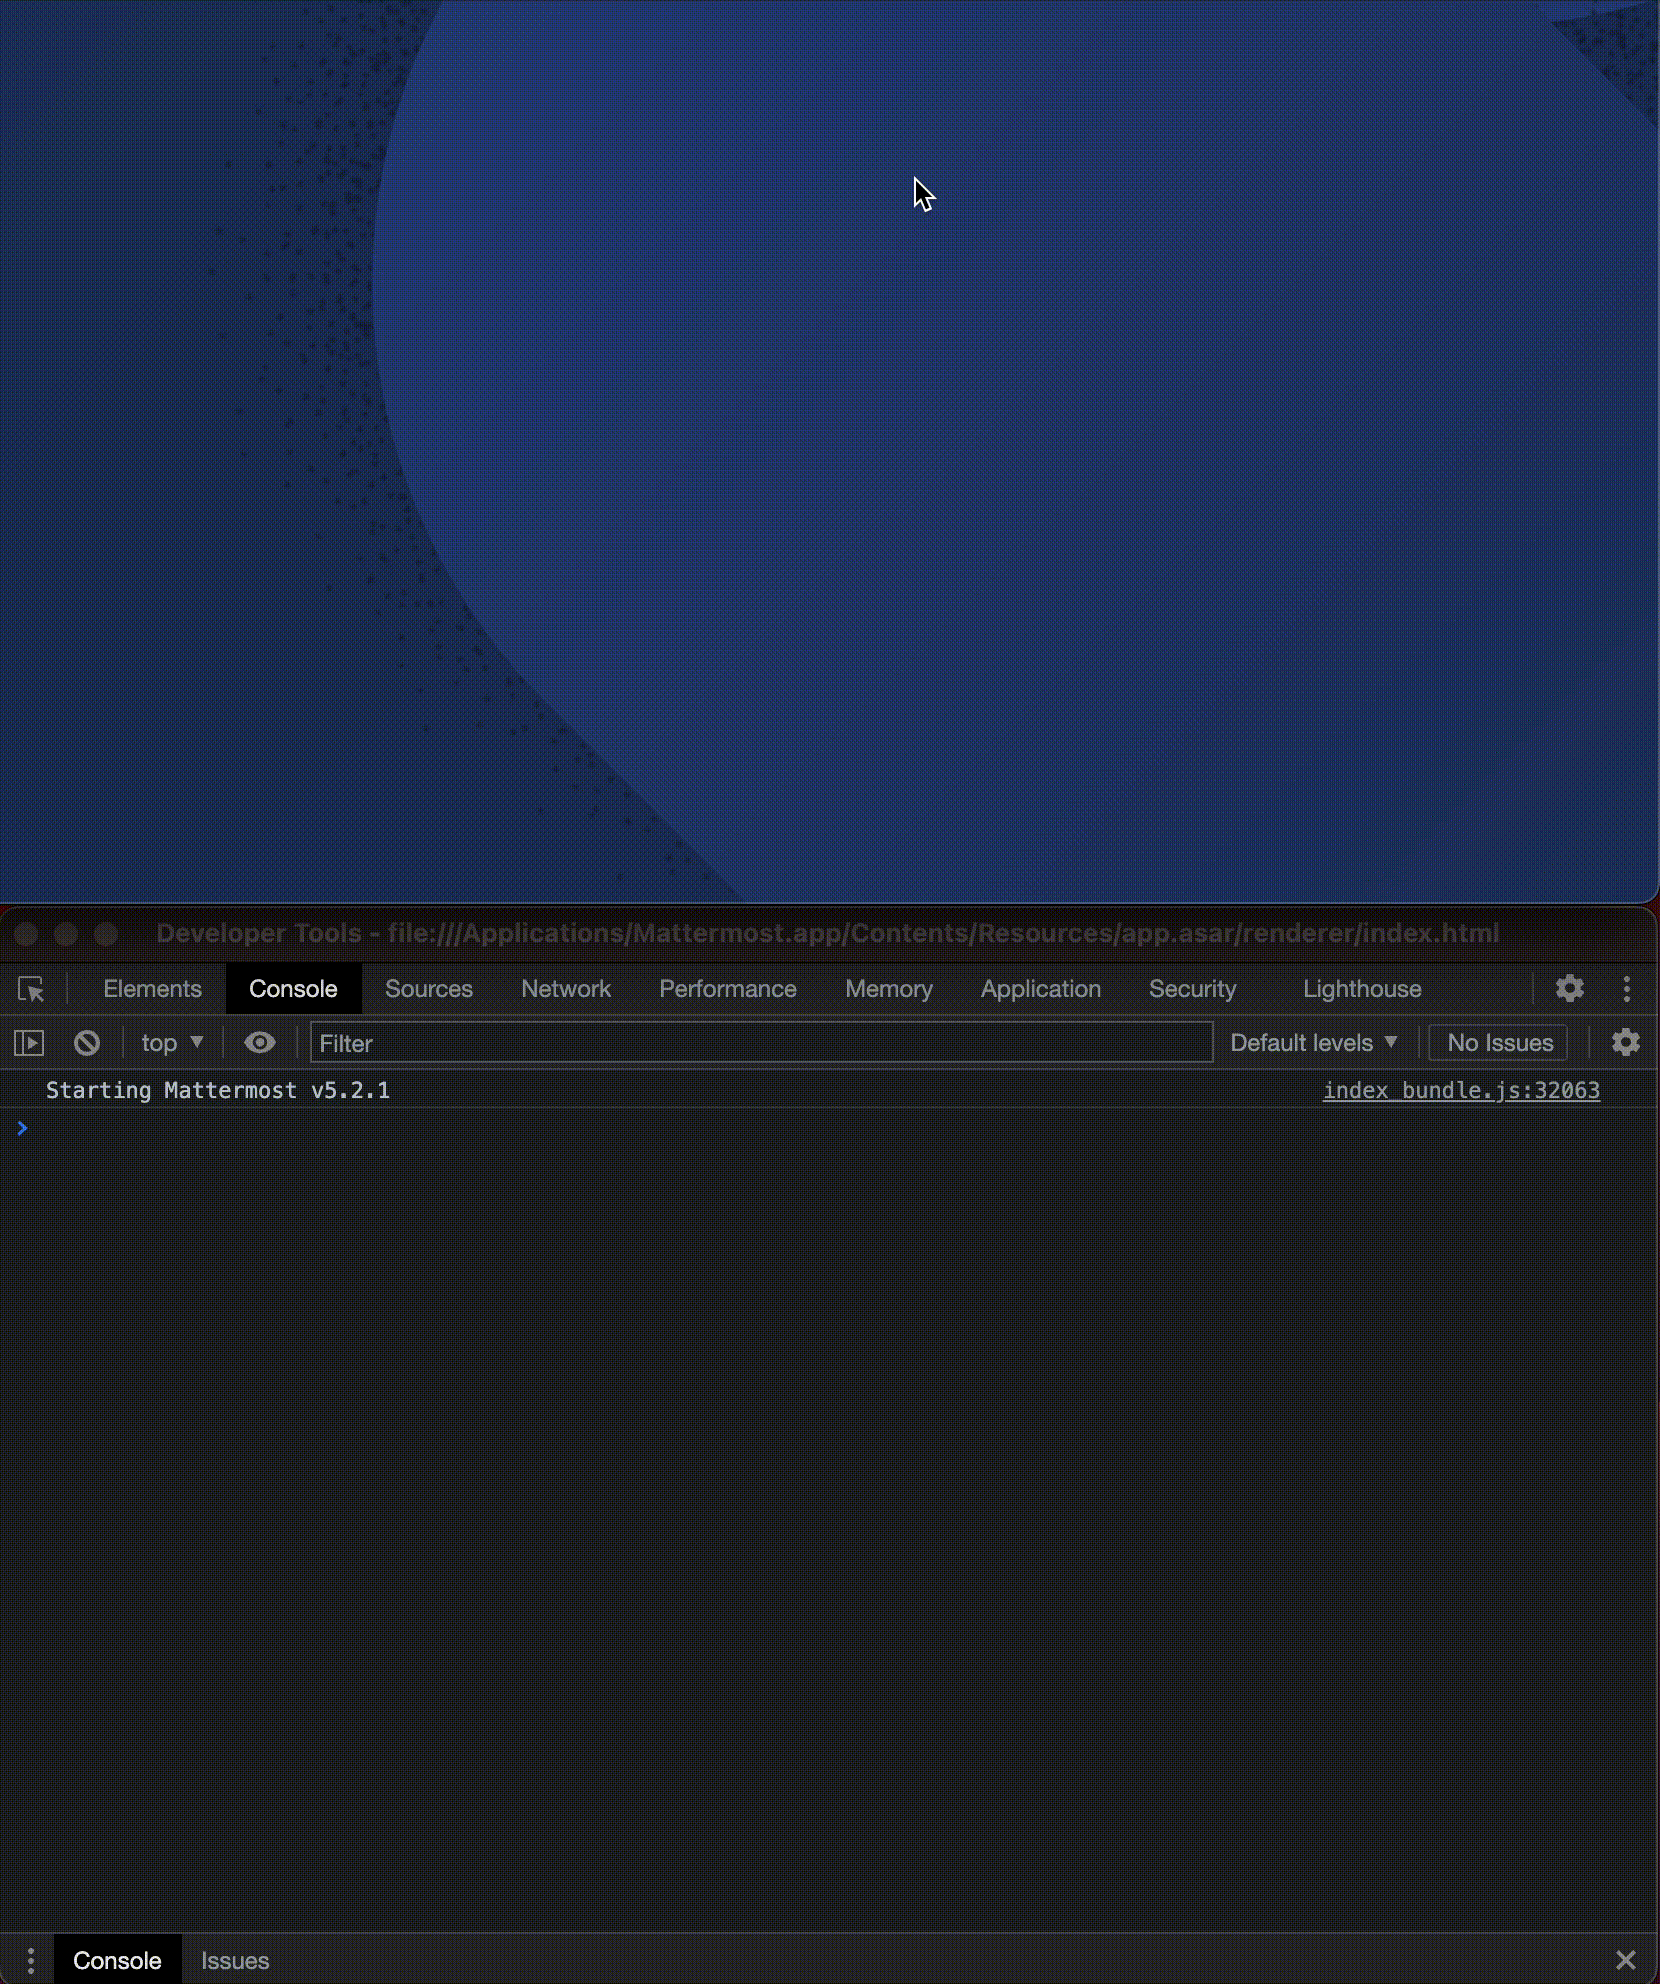The width and height of the screenshot is (1660, 1984).
Task: Select the inspect element tool
Action: tap(31, 989)
